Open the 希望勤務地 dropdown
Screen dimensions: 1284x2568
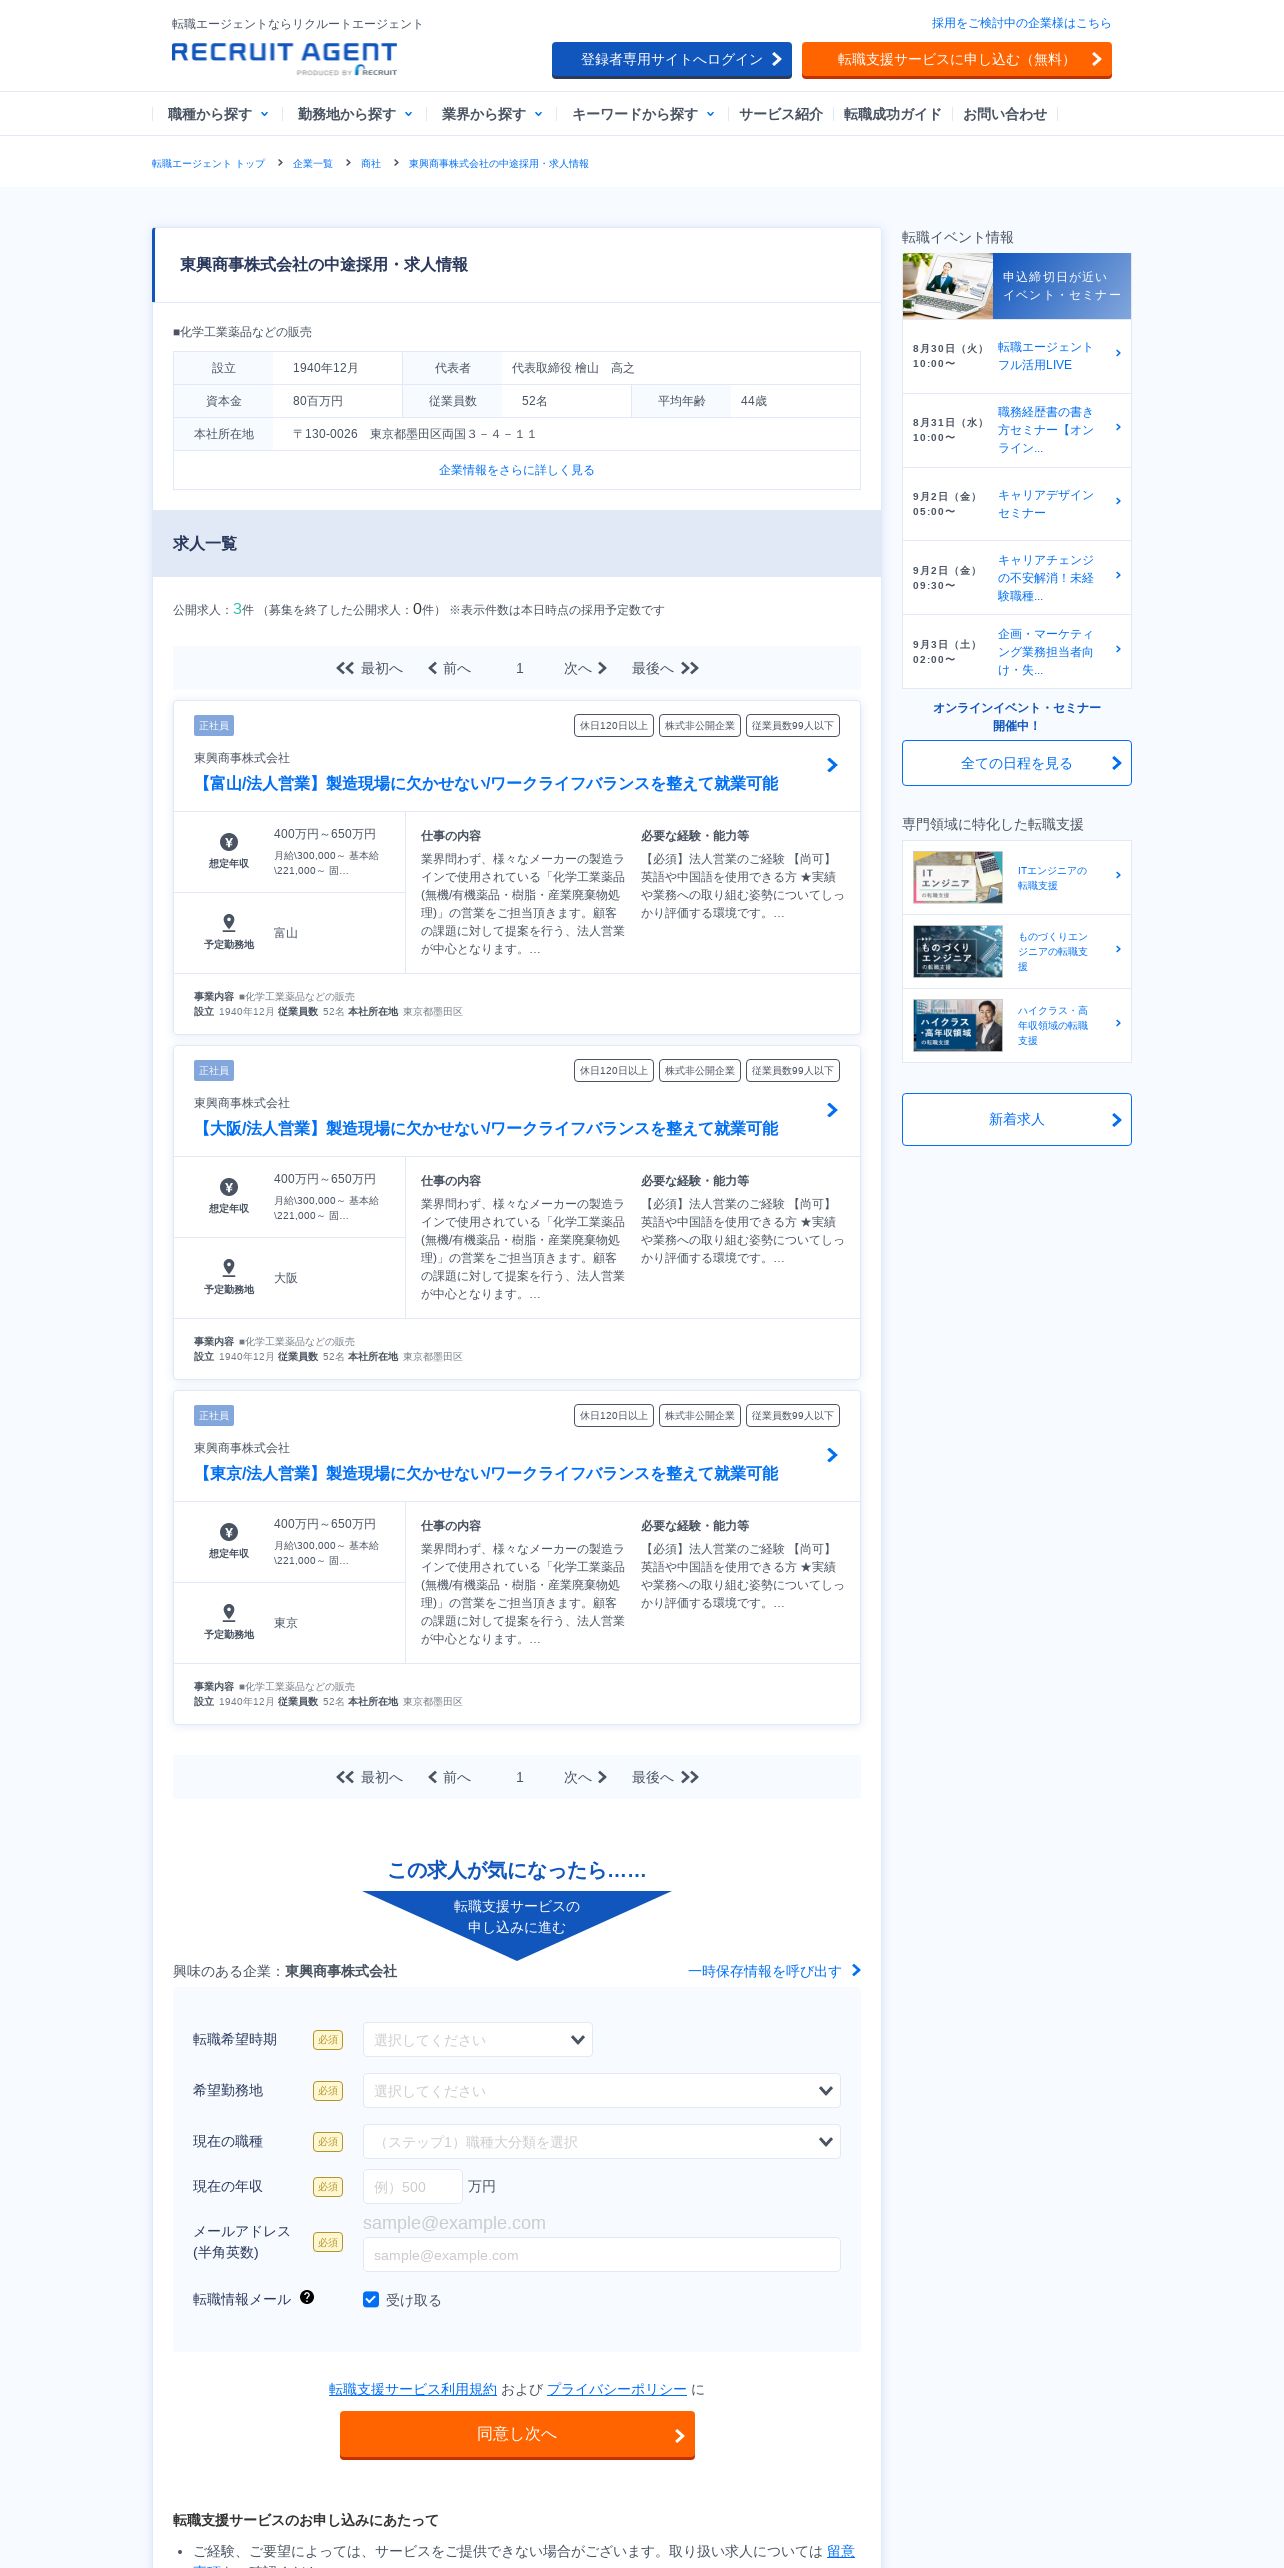click(x=601, y=2091)
